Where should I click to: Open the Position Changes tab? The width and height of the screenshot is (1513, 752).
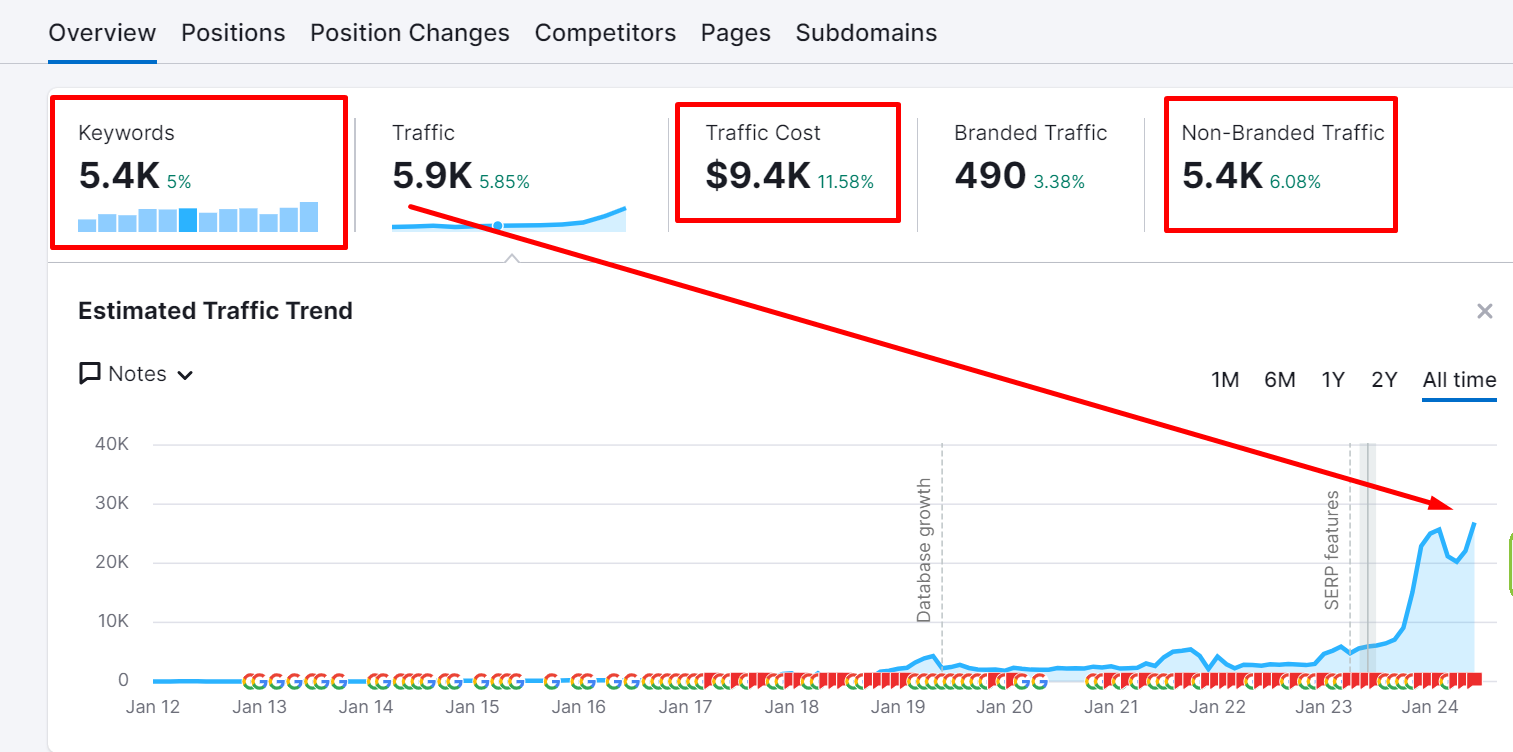(410, 33)
